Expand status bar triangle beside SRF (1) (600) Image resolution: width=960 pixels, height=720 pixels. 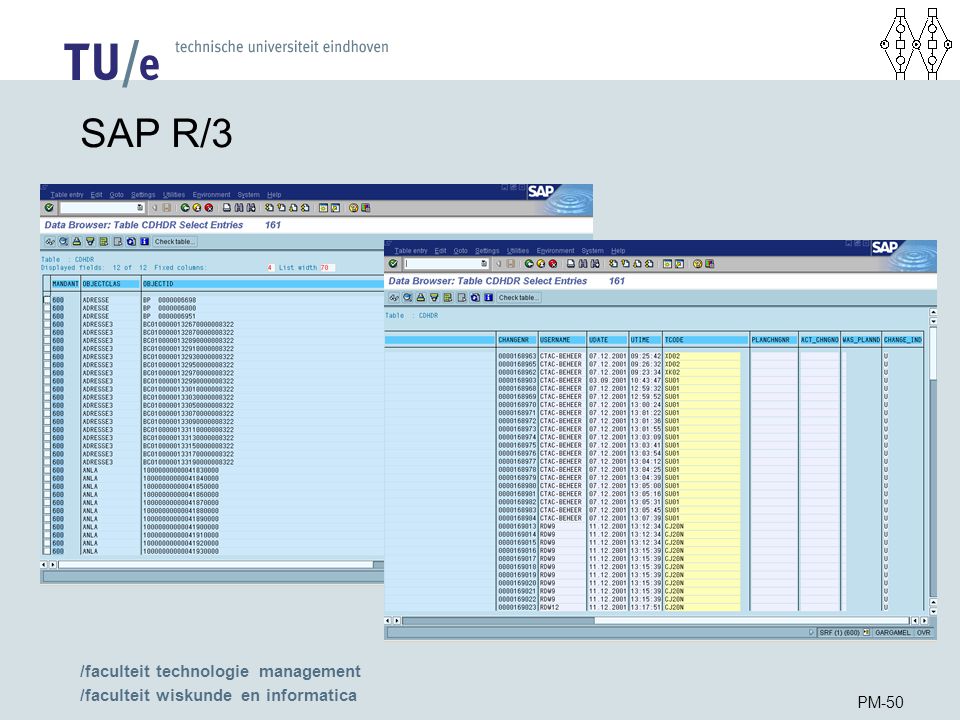[x=811, y=632]
